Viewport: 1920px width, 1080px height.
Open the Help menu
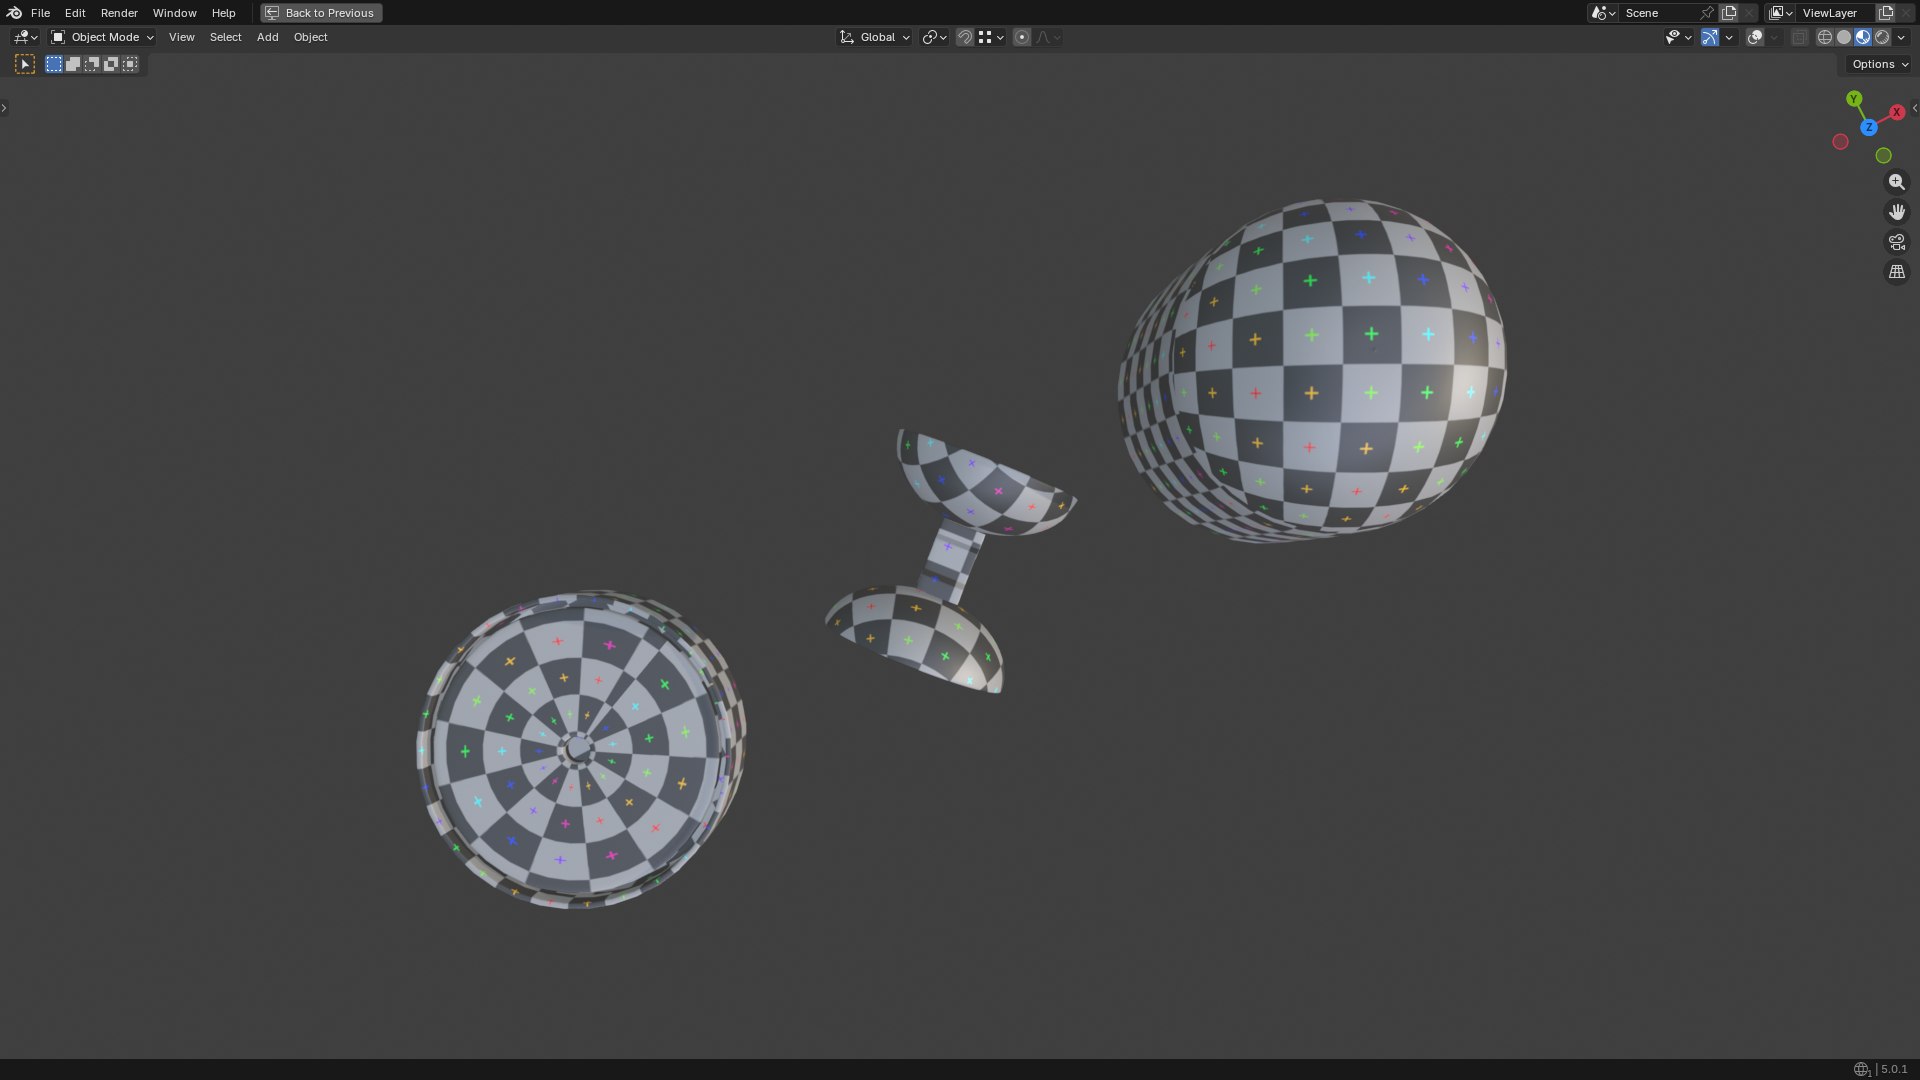click(223, 13)
